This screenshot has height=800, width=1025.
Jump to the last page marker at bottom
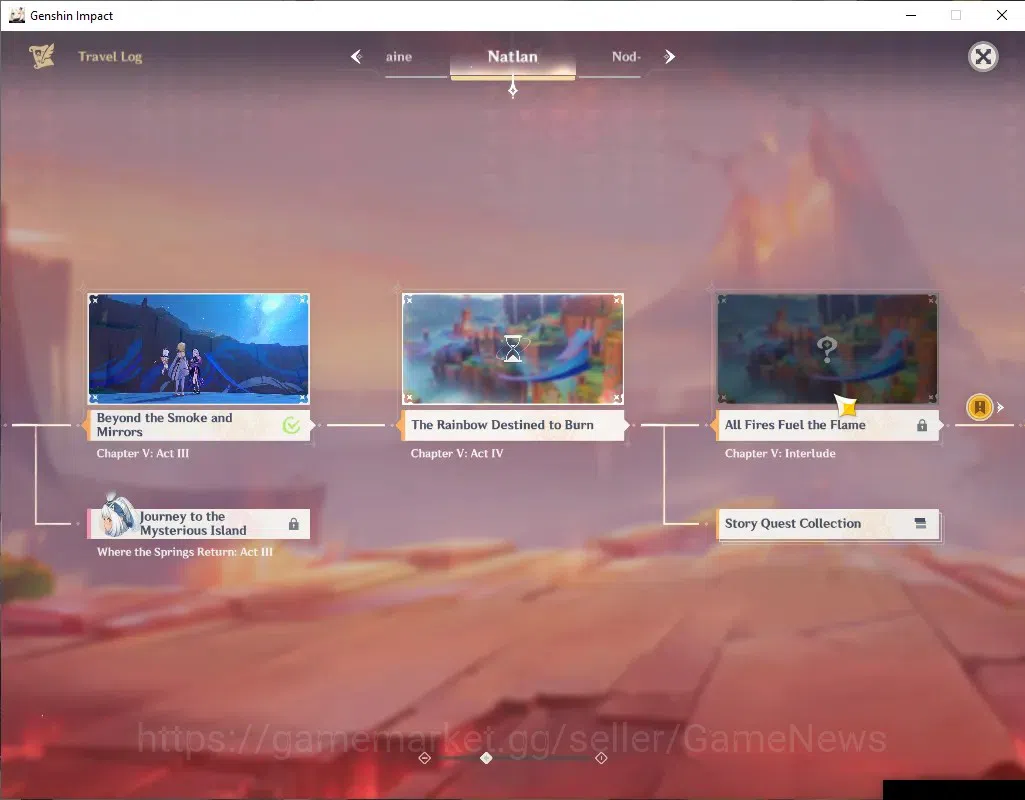[601, 758]
